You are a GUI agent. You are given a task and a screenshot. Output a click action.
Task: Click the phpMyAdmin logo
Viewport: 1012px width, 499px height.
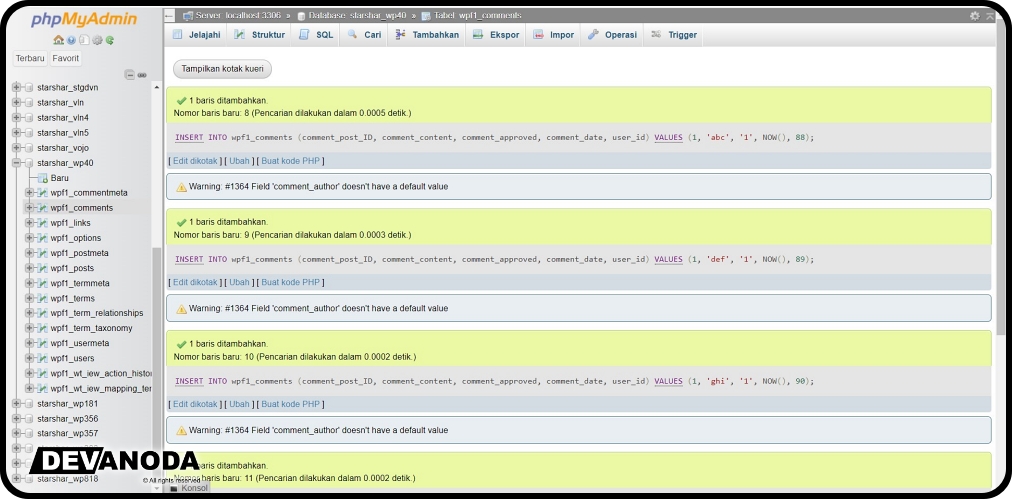click(84, 19)
